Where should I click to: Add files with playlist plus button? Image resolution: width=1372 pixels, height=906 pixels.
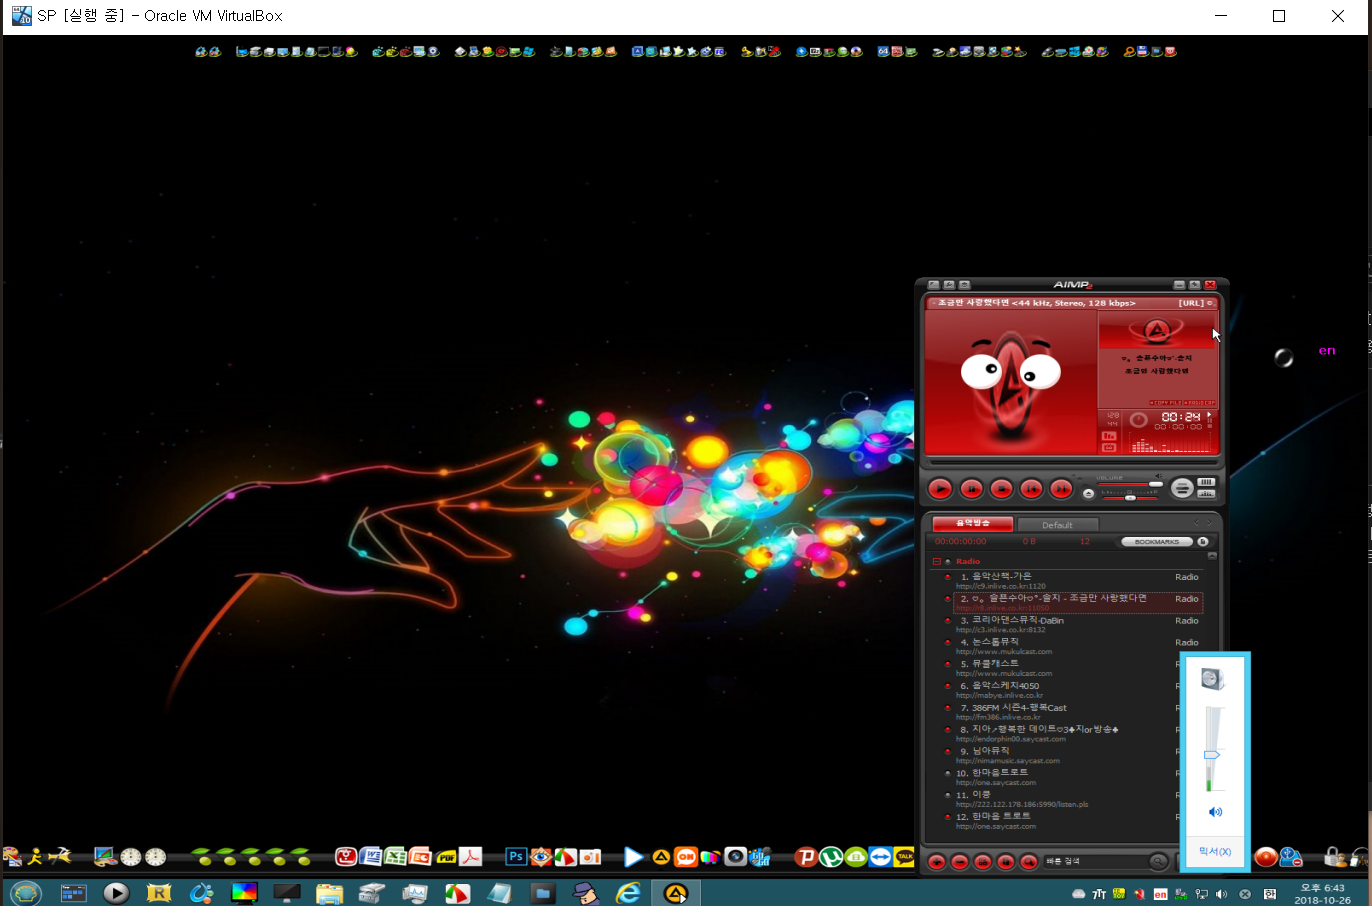pos(937,862)
